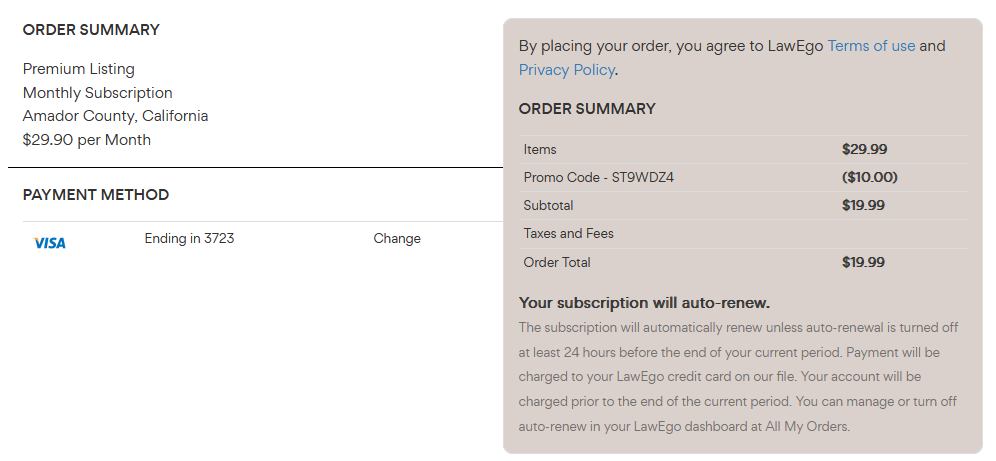Click Amador County, California text
This screenshot has height=461, width=996.
(x=115, y=116)
